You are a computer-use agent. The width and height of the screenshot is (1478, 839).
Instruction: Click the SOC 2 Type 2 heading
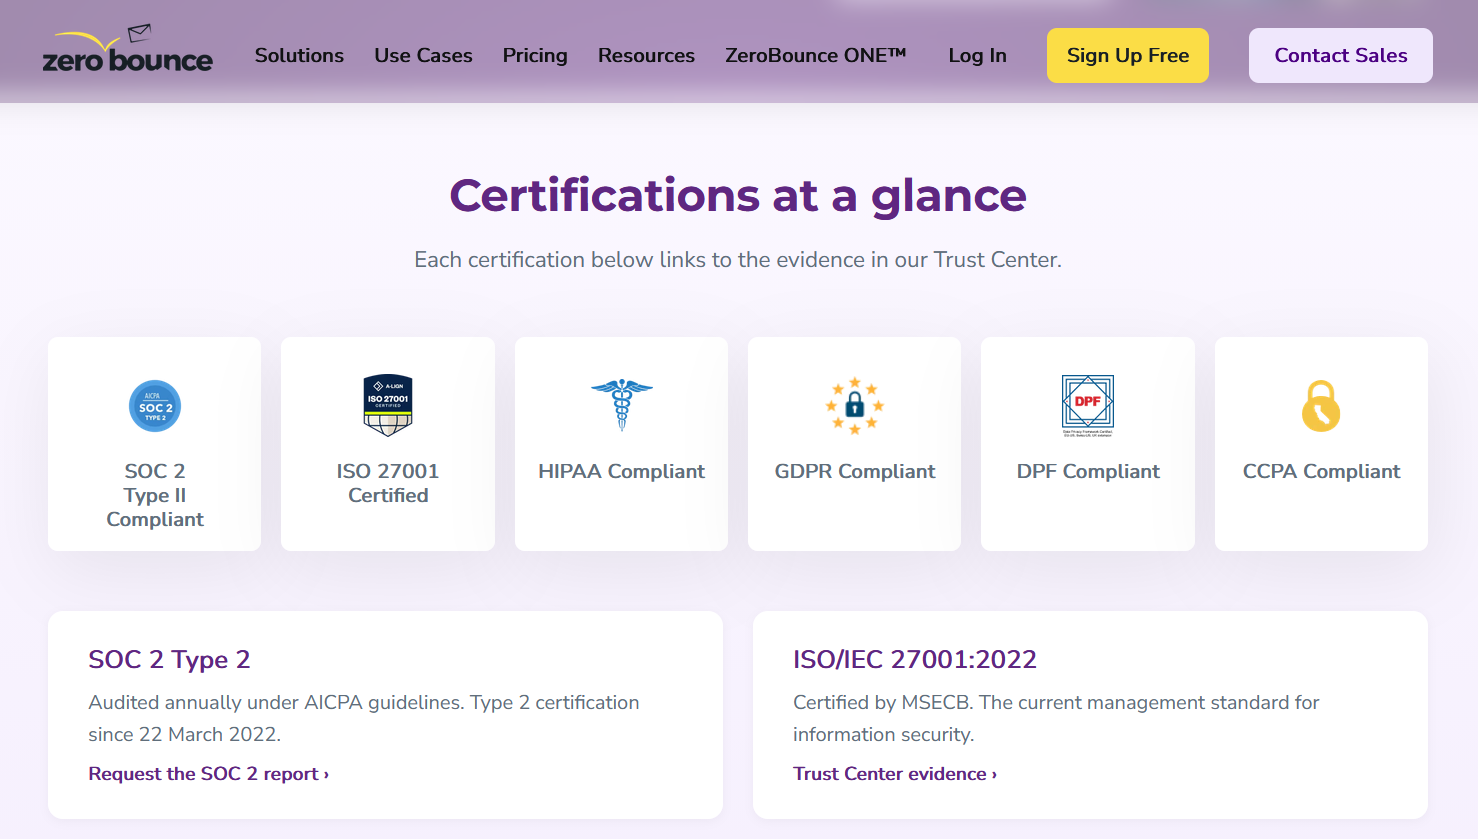tap(169, 660)
